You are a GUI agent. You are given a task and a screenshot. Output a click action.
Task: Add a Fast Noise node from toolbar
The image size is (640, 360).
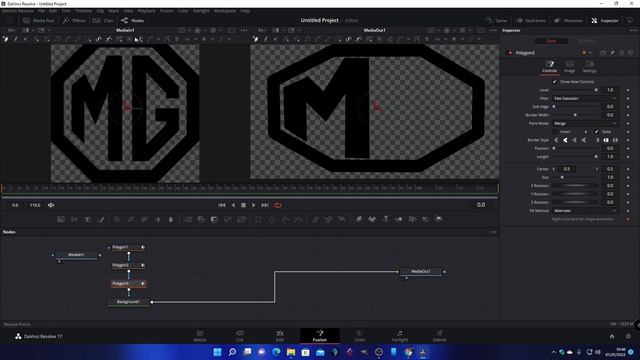click(x=74, y=219)
